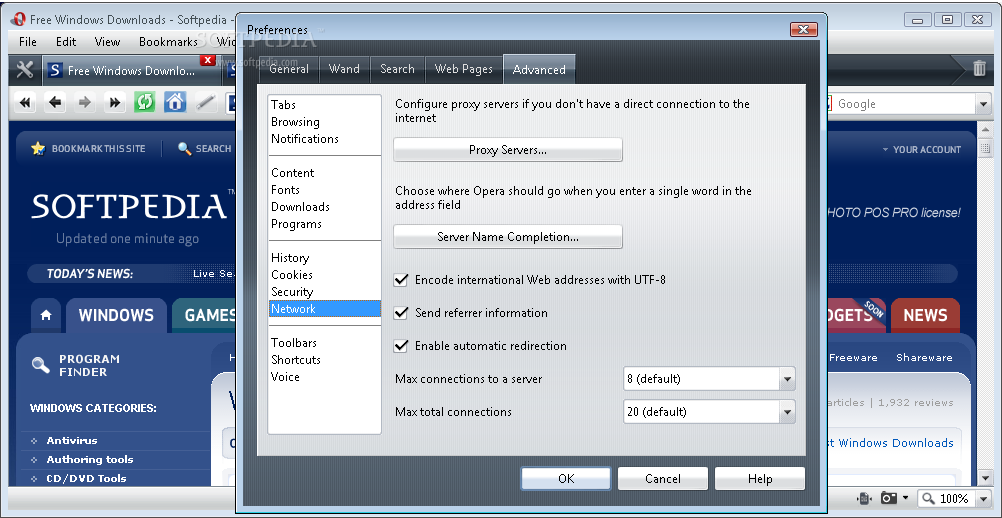Reload the page with green refresh icon

(144, 102)
